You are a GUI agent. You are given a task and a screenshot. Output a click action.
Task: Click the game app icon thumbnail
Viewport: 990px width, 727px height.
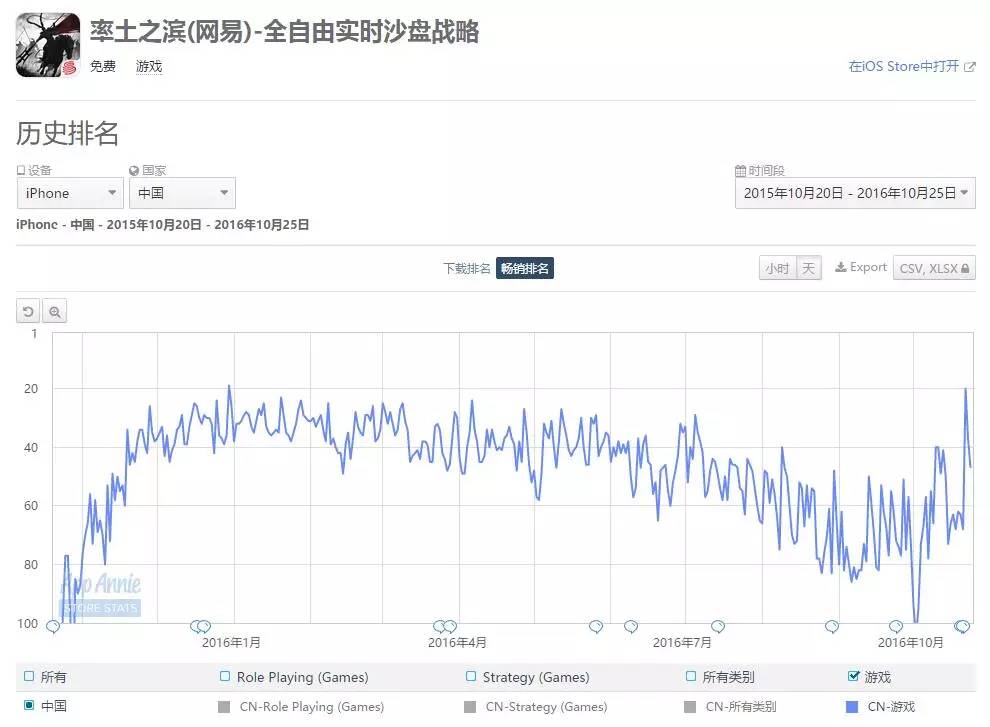pyautogui.click(x=48, y=45)
